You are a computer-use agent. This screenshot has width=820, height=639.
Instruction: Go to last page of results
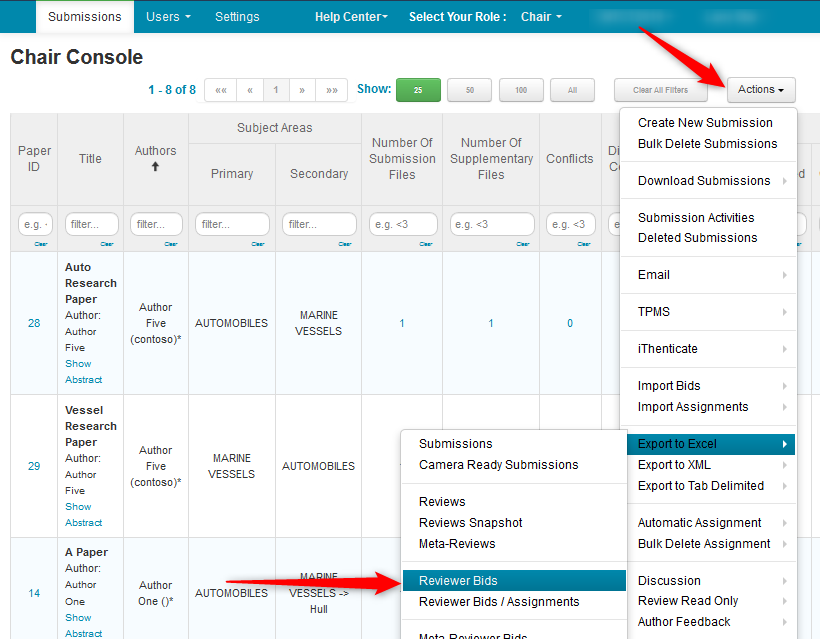click(331, 90)
